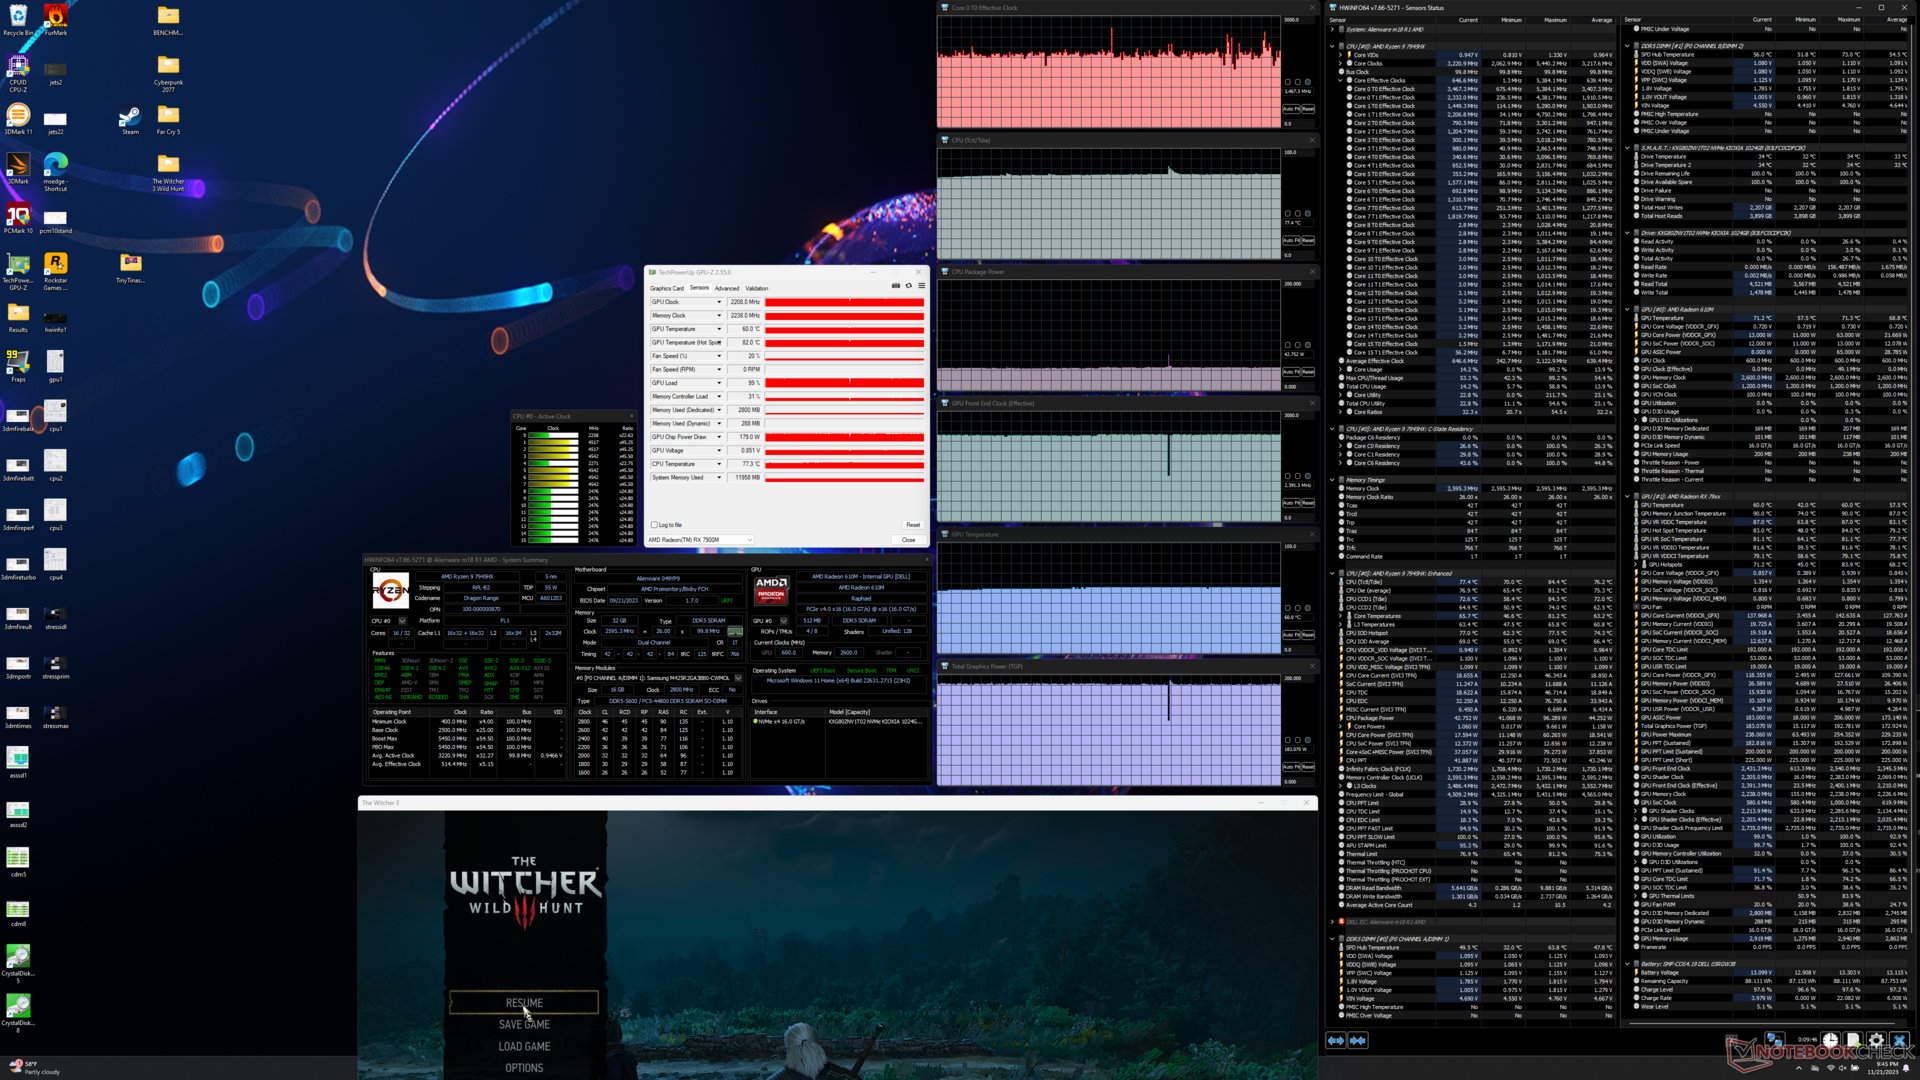Click RESUME in Witcher 3 menu
The height and width of the screenshot is (1080, 1920).
[x=524, y=1003]
